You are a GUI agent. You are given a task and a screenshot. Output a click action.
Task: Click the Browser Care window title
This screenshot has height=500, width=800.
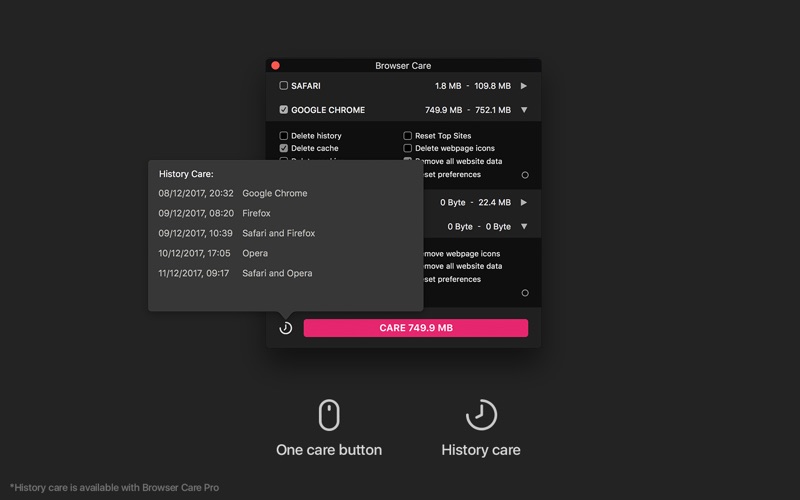click(403, 65)
